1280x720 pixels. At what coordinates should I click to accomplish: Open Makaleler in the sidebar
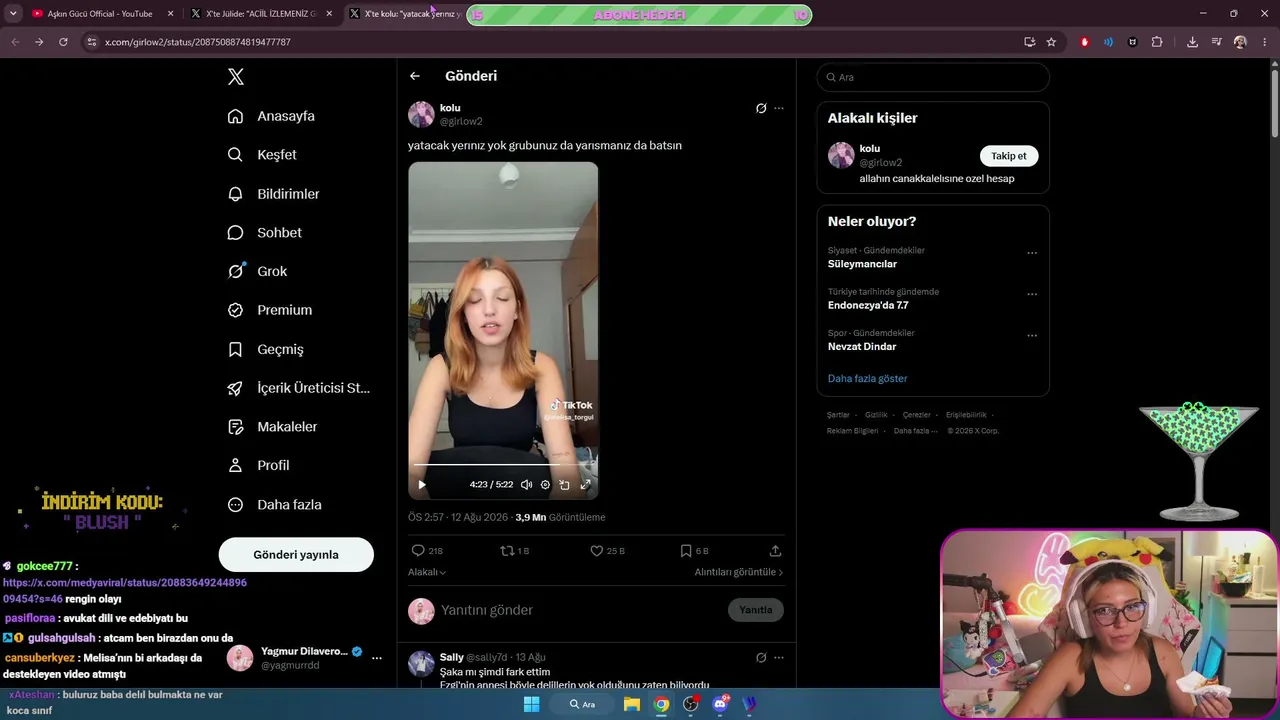coord(272,427)
